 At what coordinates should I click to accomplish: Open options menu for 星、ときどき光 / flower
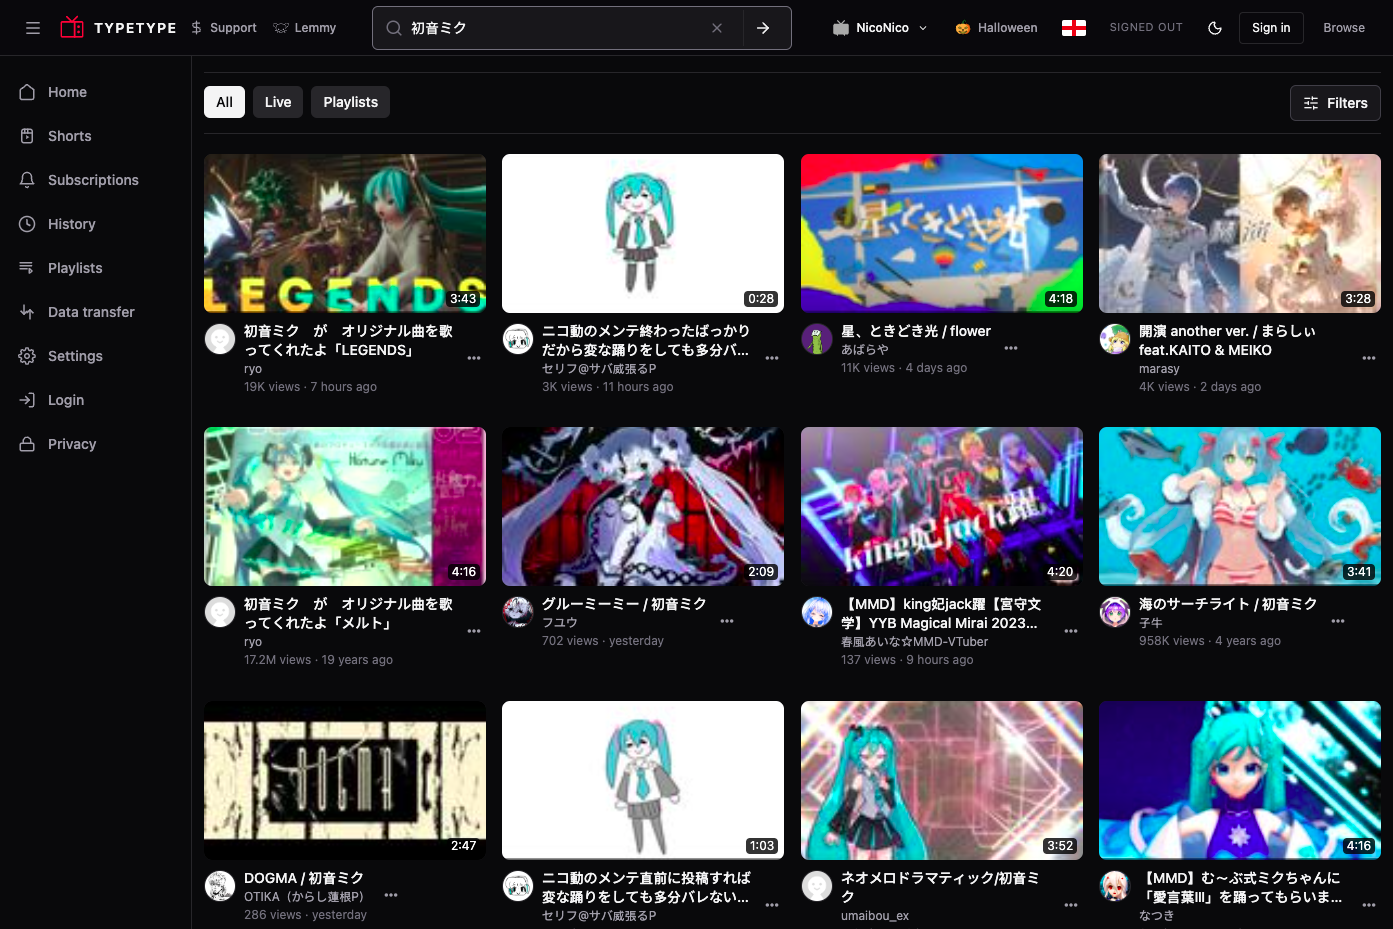tap(1011, 348)
